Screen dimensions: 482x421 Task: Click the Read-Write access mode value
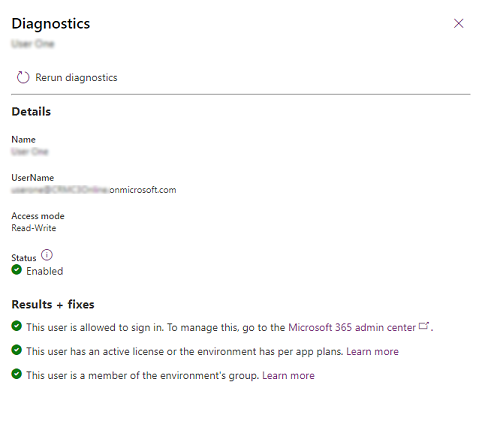click(34, 228)
